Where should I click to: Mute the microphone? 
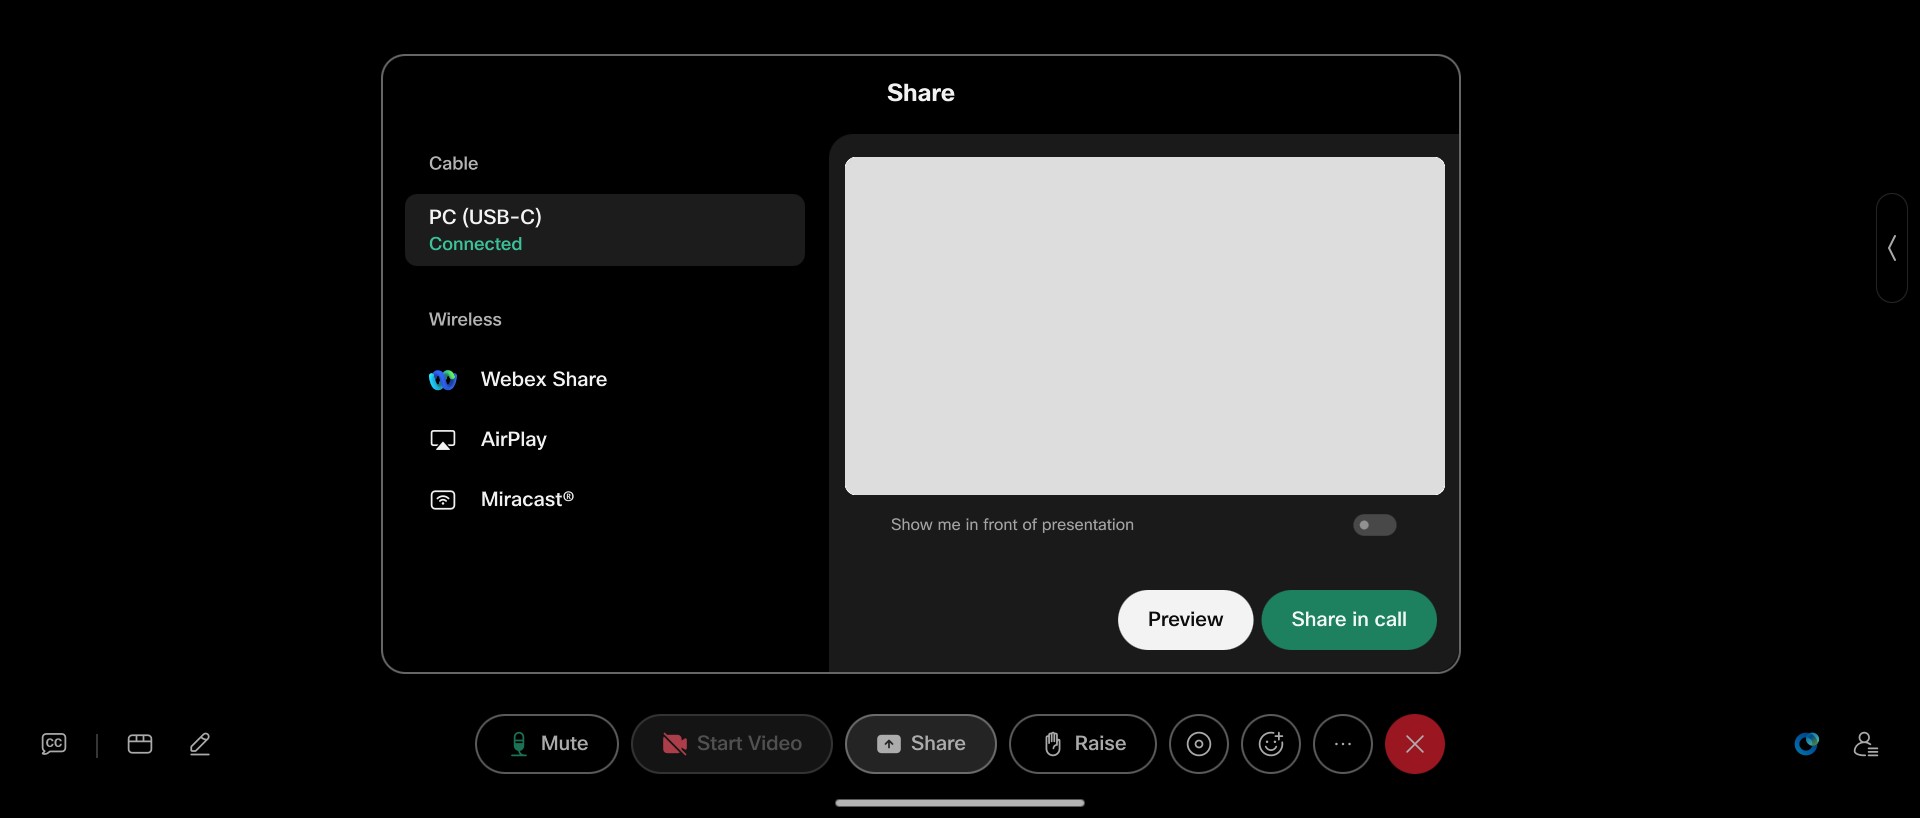547,743
